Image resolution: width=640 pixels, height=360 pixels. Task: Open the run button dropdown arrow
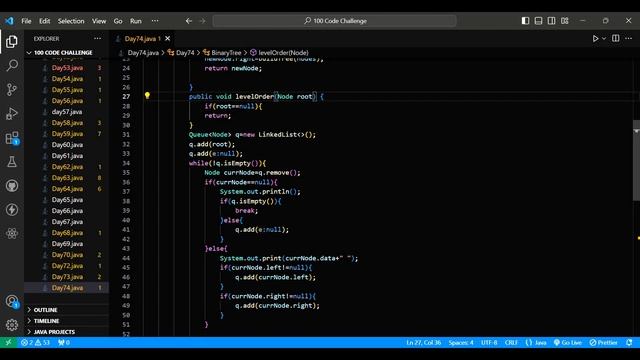point(604,38)
